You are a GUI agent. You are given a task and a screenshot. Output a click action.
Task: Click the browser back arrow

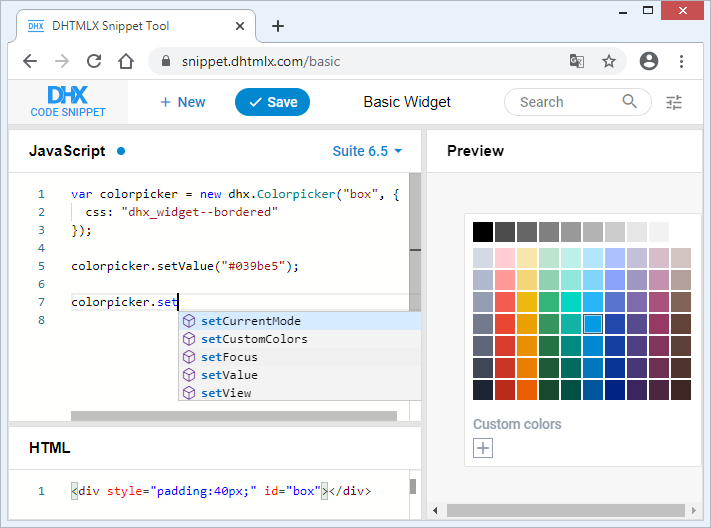tap(30, 61)
